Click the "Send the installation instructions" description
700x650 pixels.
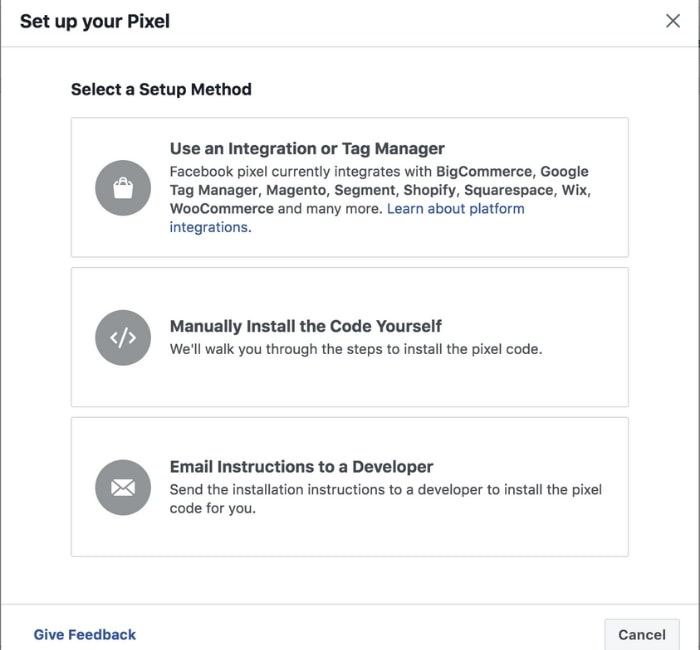[x=385, y=490]
